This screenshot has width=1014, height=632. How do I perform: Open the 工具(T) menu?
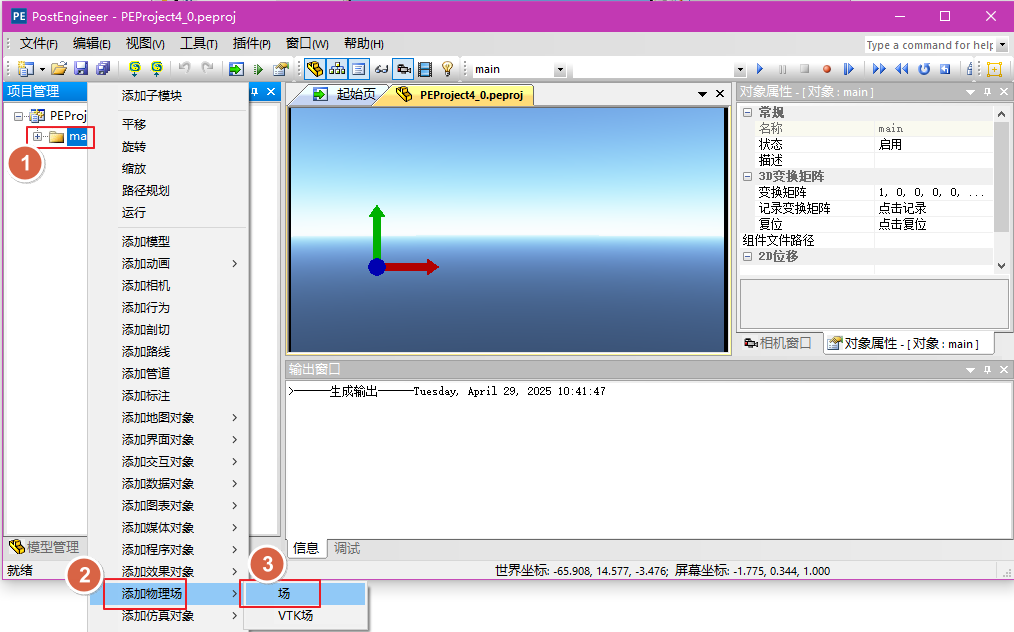click(x=198, y=43)
